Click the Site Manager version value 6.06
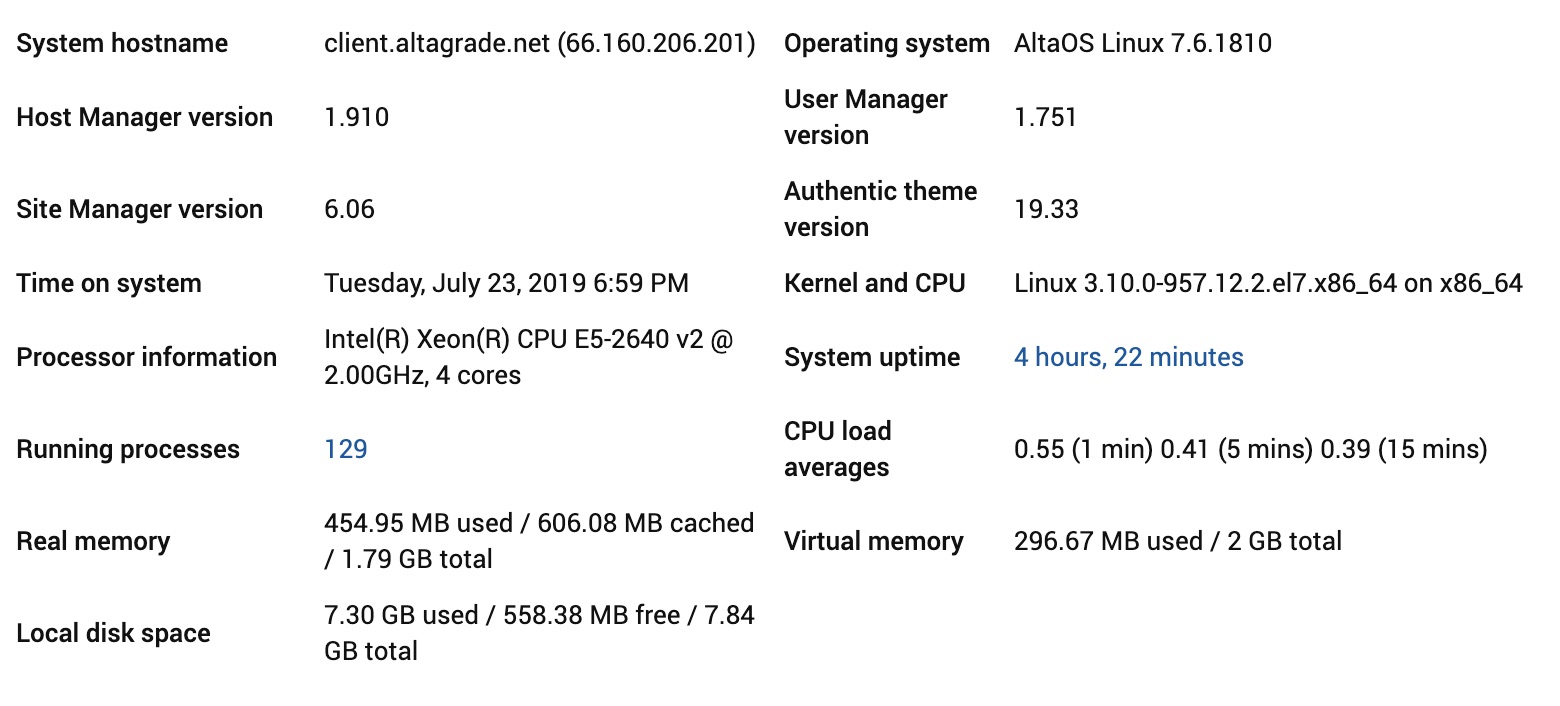1560x706 pixels. pos(350,209)
